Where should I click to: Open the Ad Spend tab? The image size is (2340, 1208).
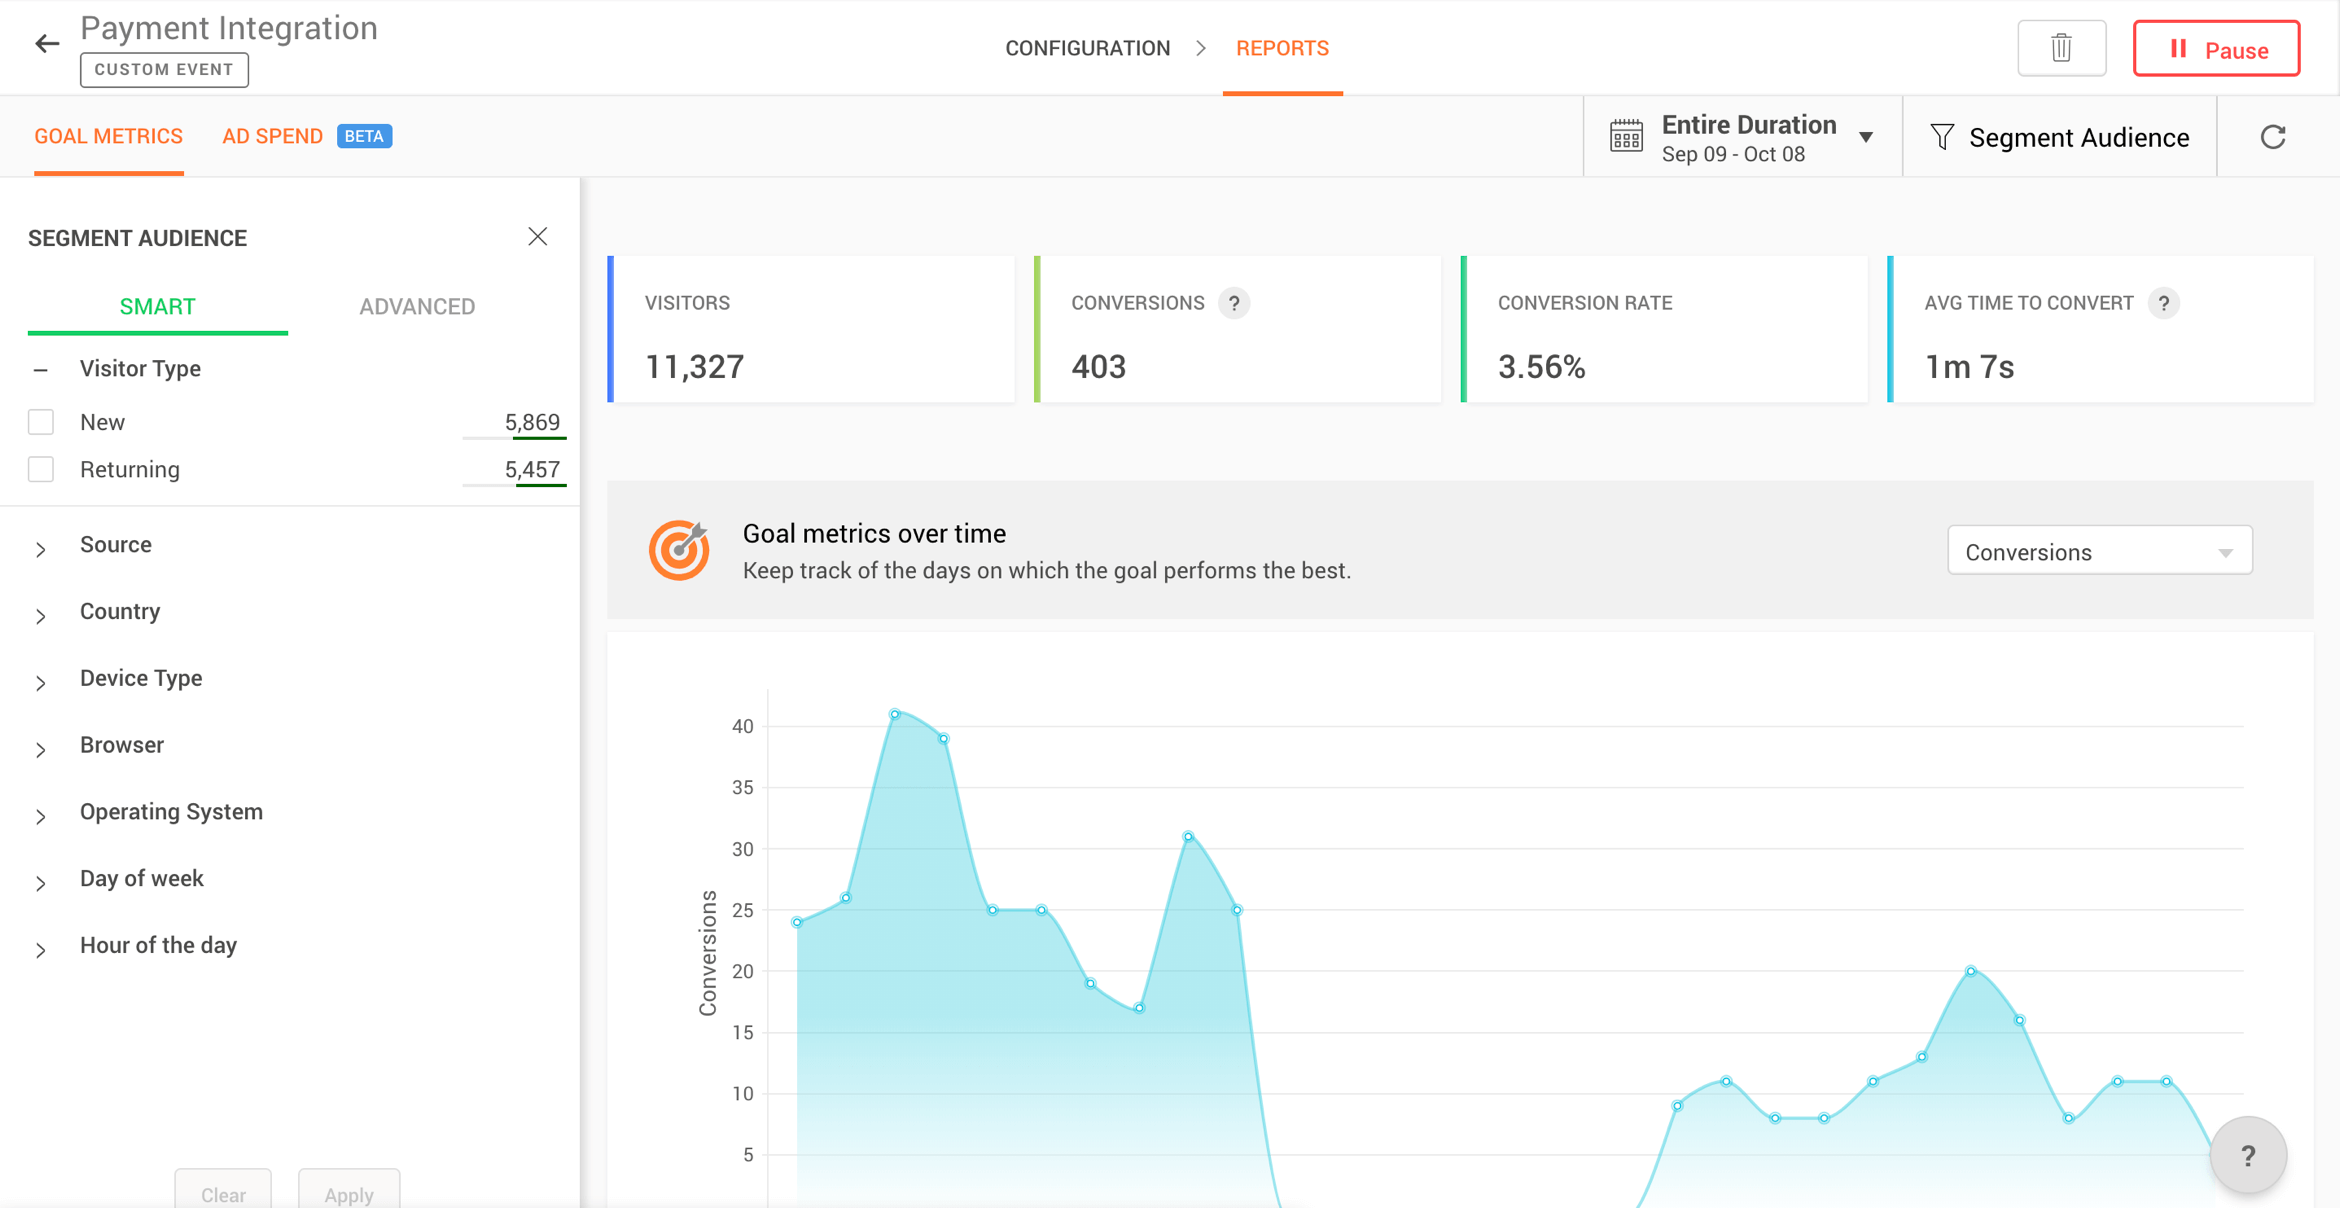click(272, 136)
